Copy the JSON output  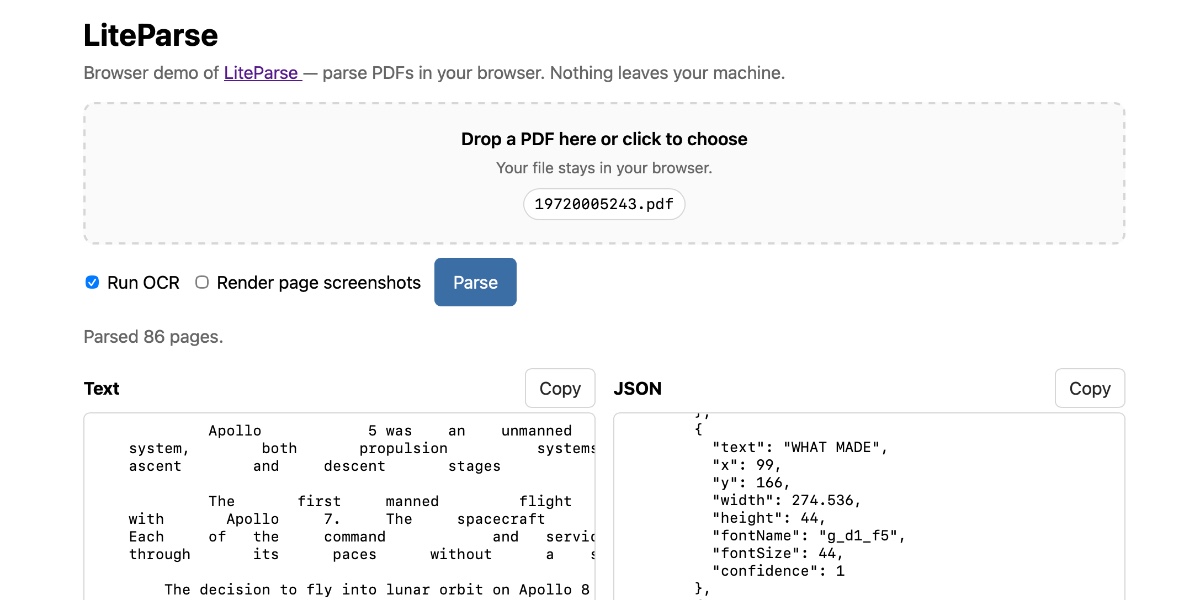(x=1089, y=388)
